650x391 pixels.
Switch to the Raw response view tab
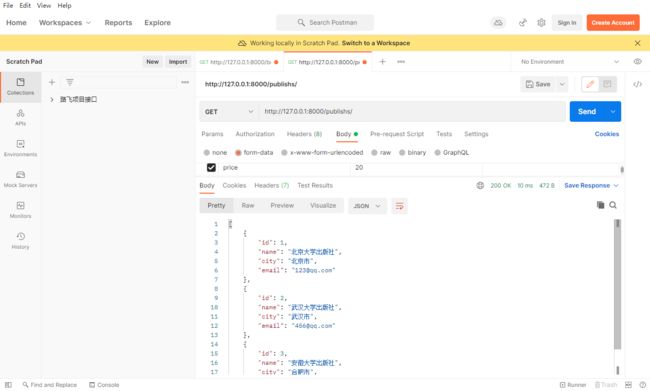247,206
